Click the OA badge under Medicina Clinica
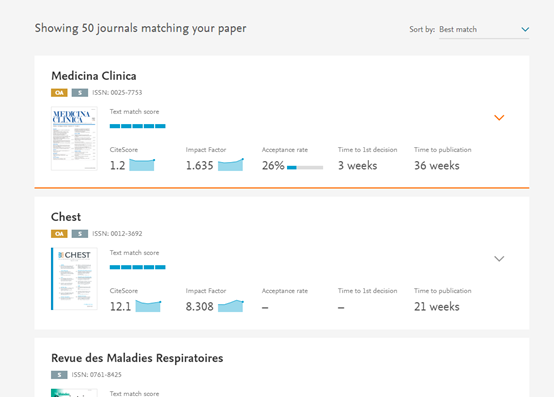 59,93
